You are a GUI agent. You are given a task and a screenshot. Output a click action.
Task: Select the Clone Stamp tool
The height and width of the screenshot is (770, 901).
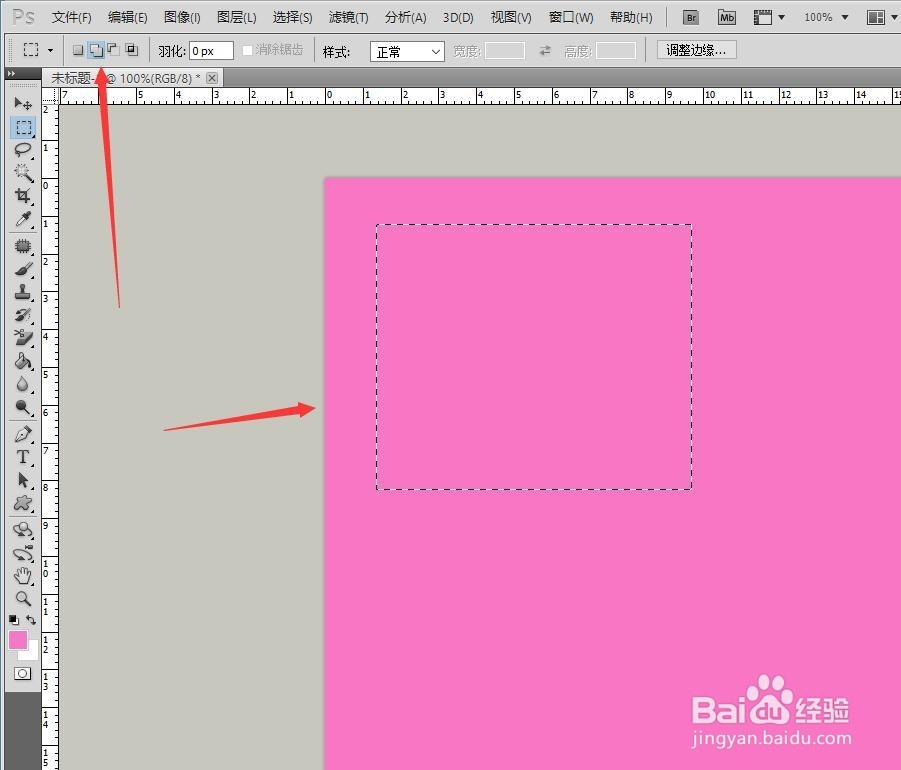click(x=23, y=292)
